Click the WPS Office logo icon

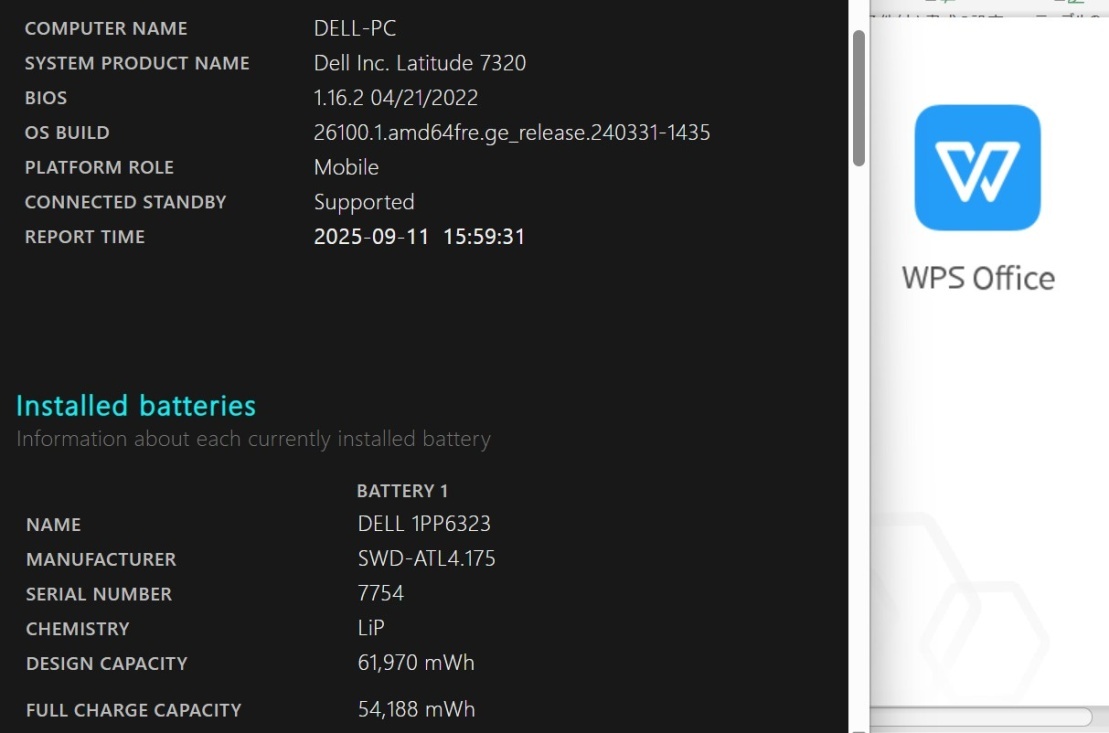point(977,168)
